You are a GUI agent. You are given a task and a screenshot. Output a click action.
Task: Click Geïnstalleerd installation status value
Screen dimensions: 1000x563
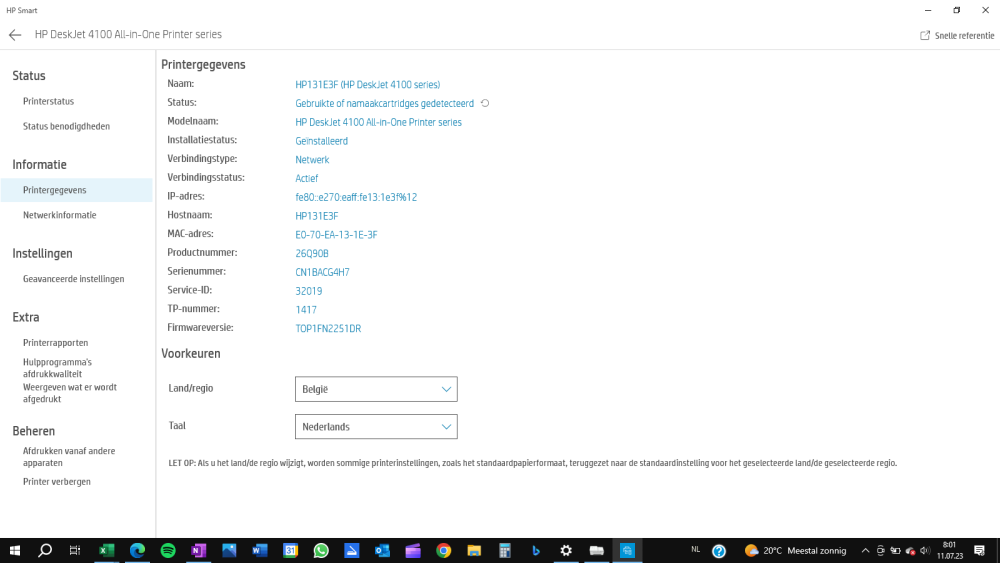321,141
